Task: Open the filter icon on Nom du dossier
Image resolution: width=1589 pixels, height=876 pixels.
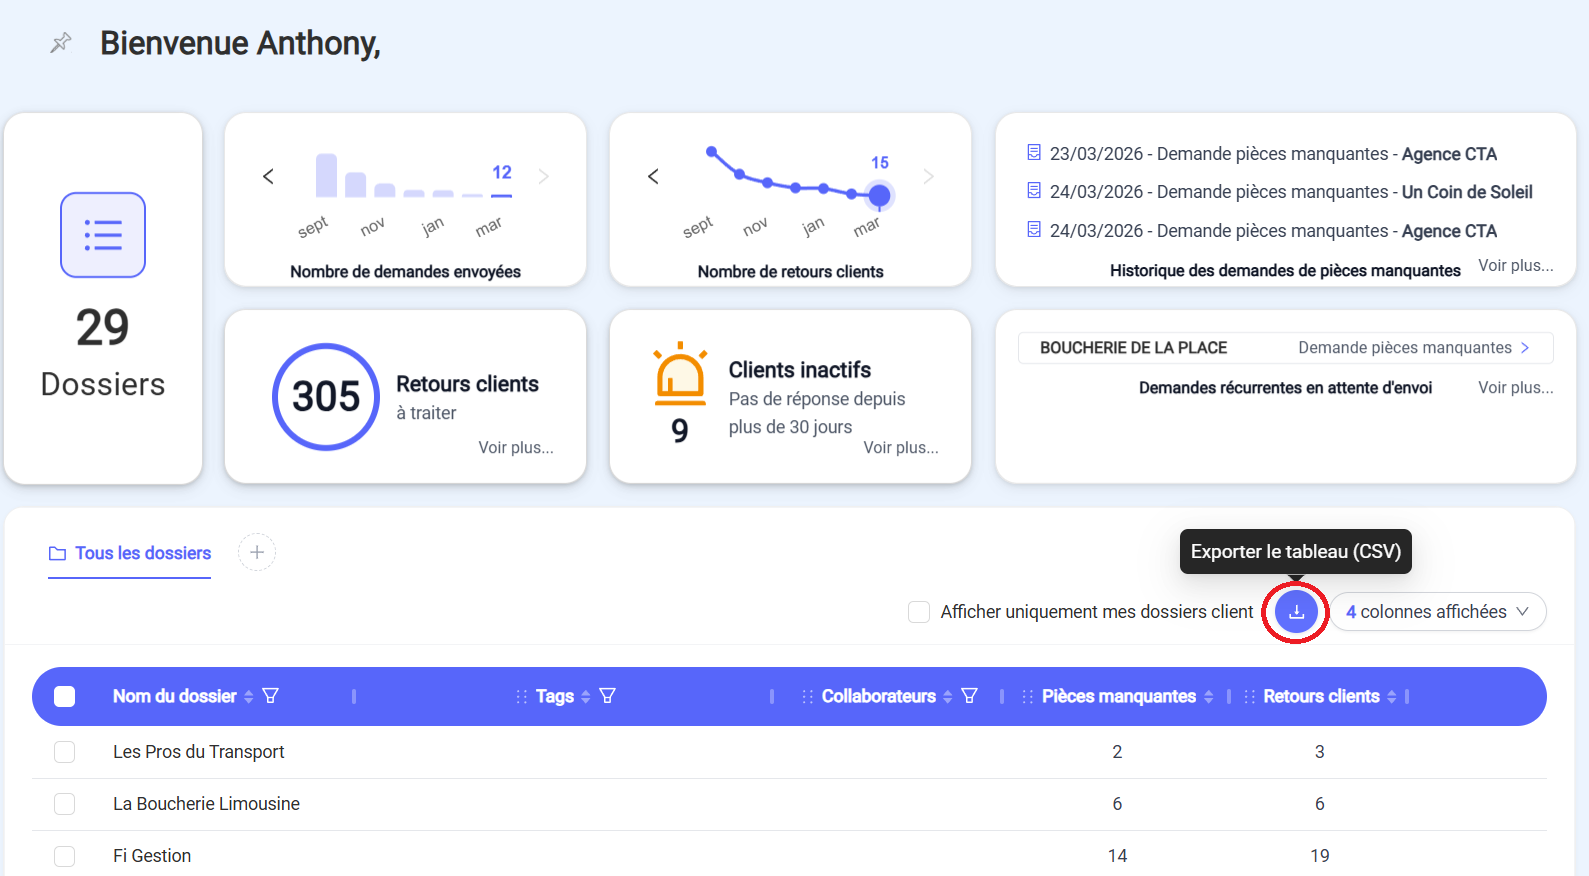Action: click(270, 696)
